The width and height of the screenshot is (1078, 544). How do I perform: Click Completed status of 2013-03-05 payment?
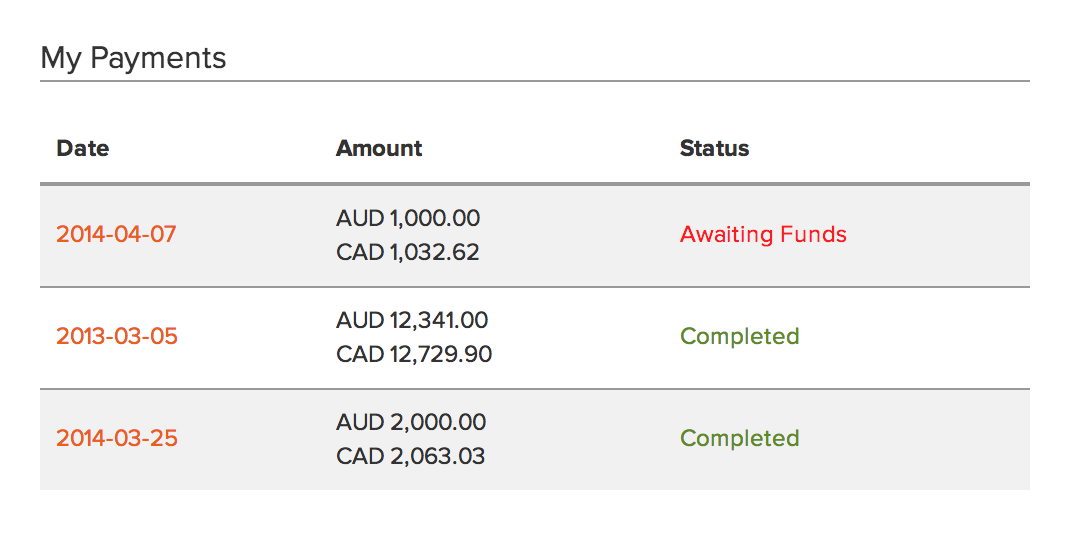click(x=739, y=337)
